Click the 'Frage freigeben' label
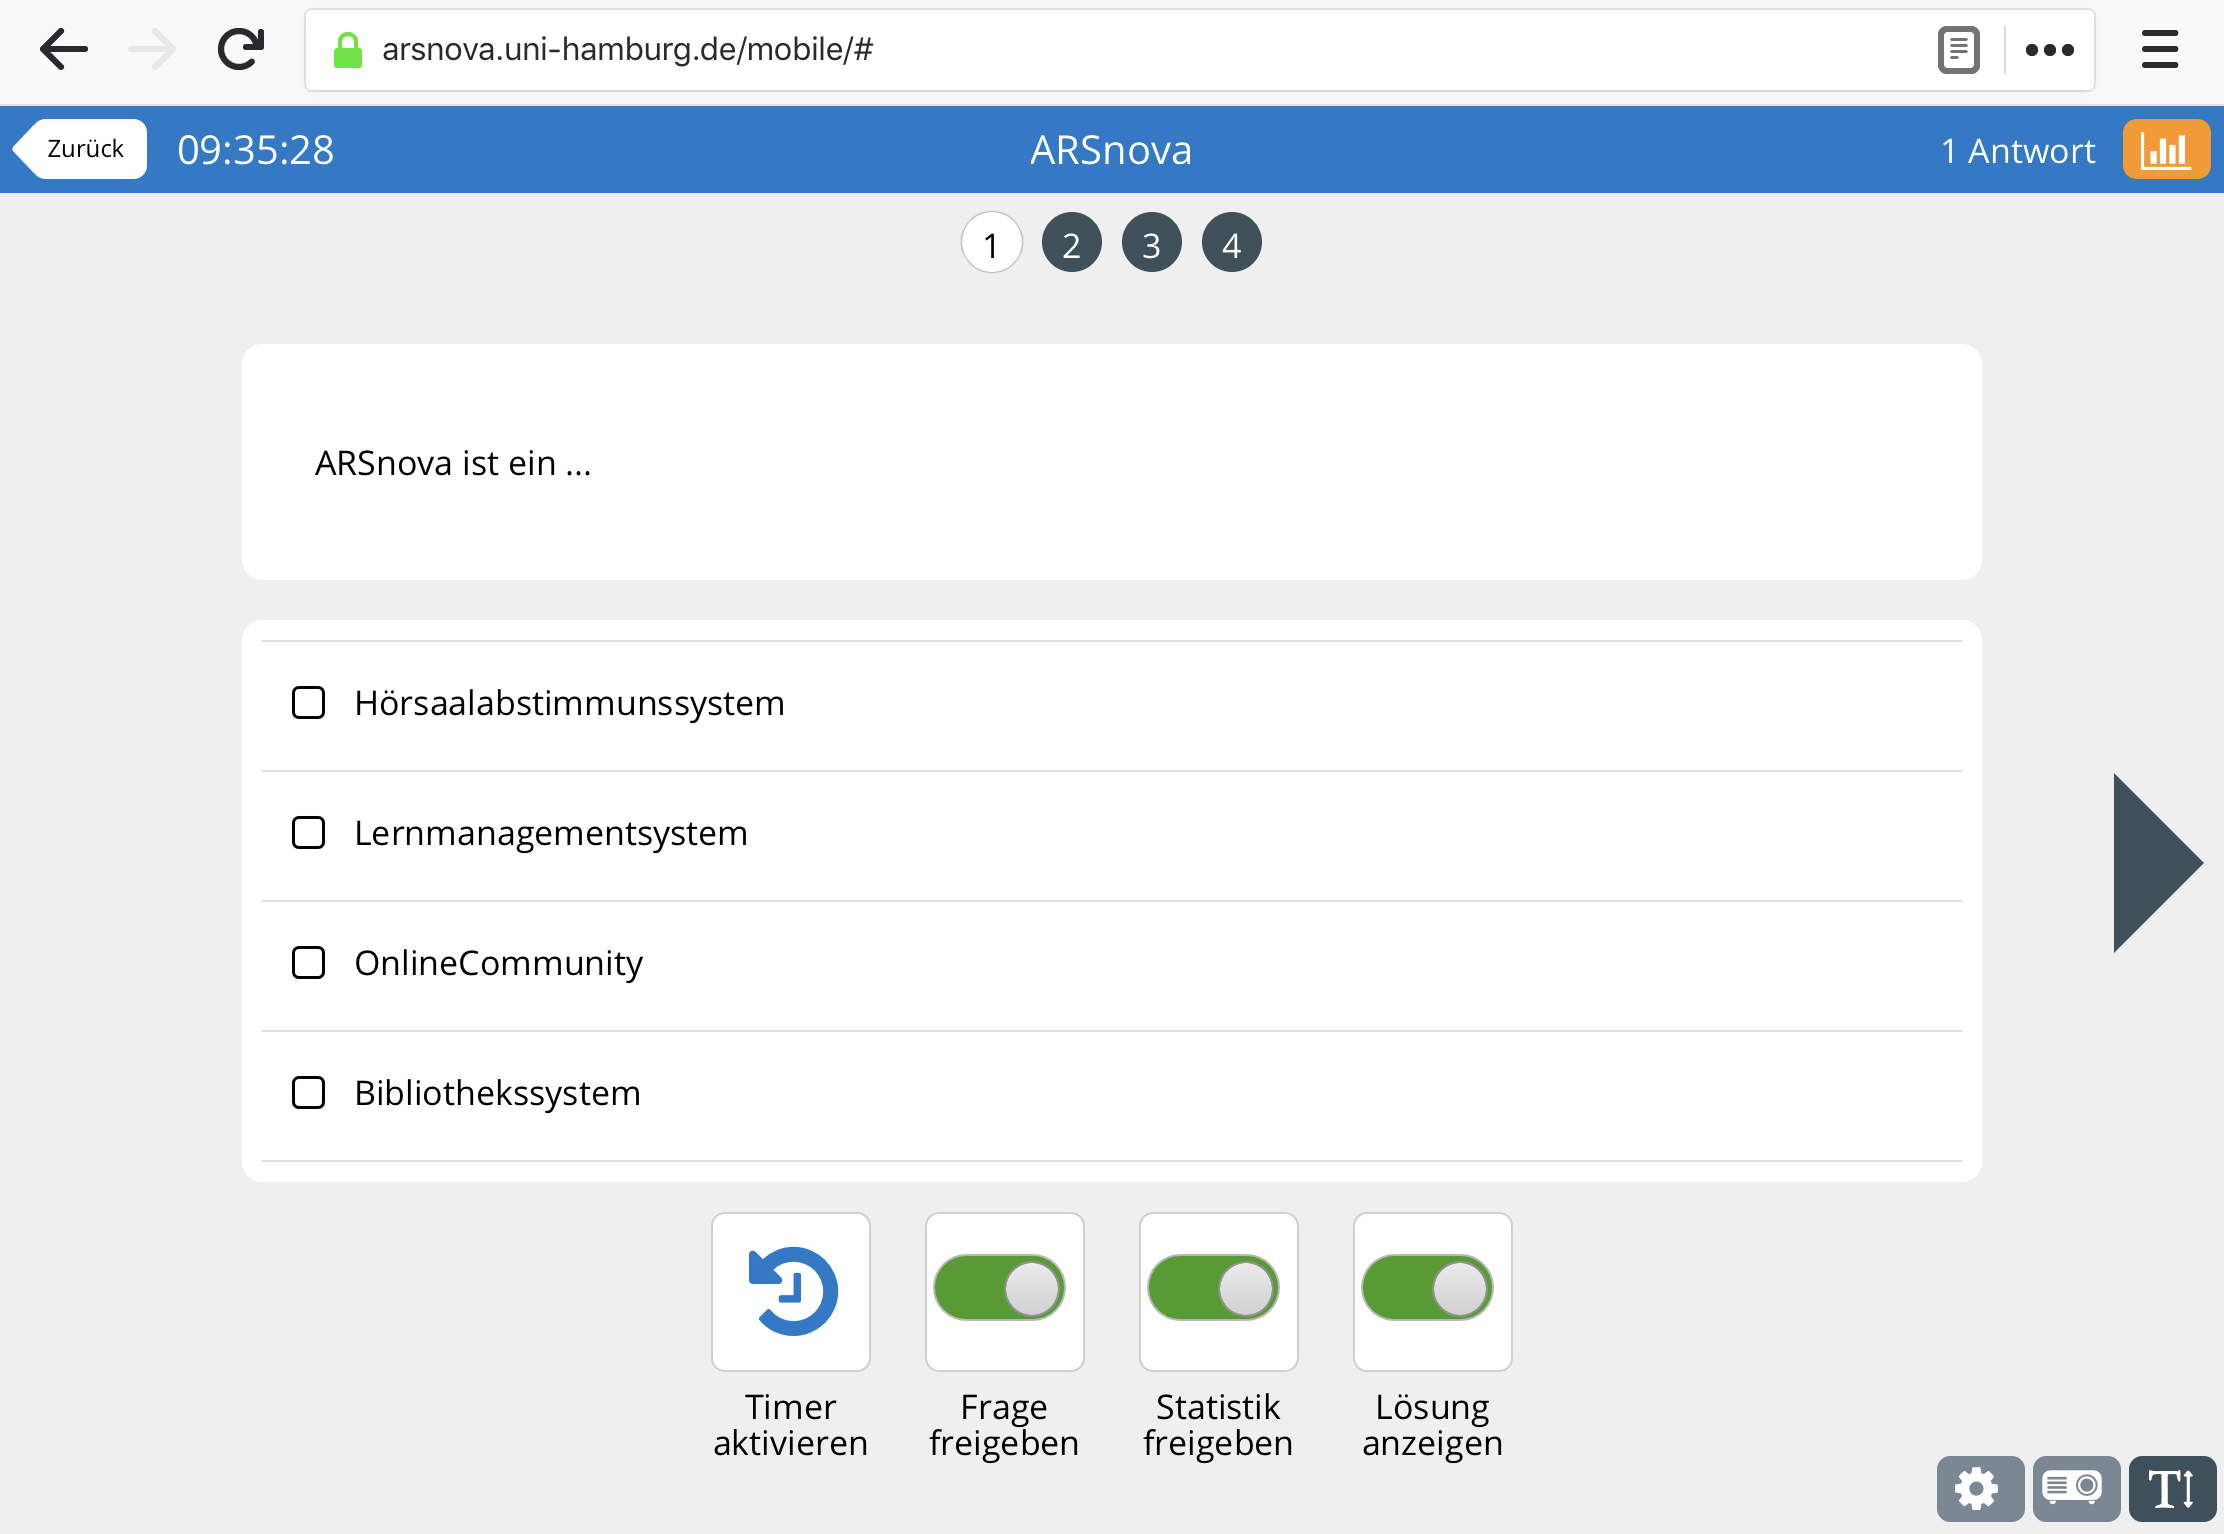The width and height of the screenshot is (2224, 1534). [x=1005, y=1425]
